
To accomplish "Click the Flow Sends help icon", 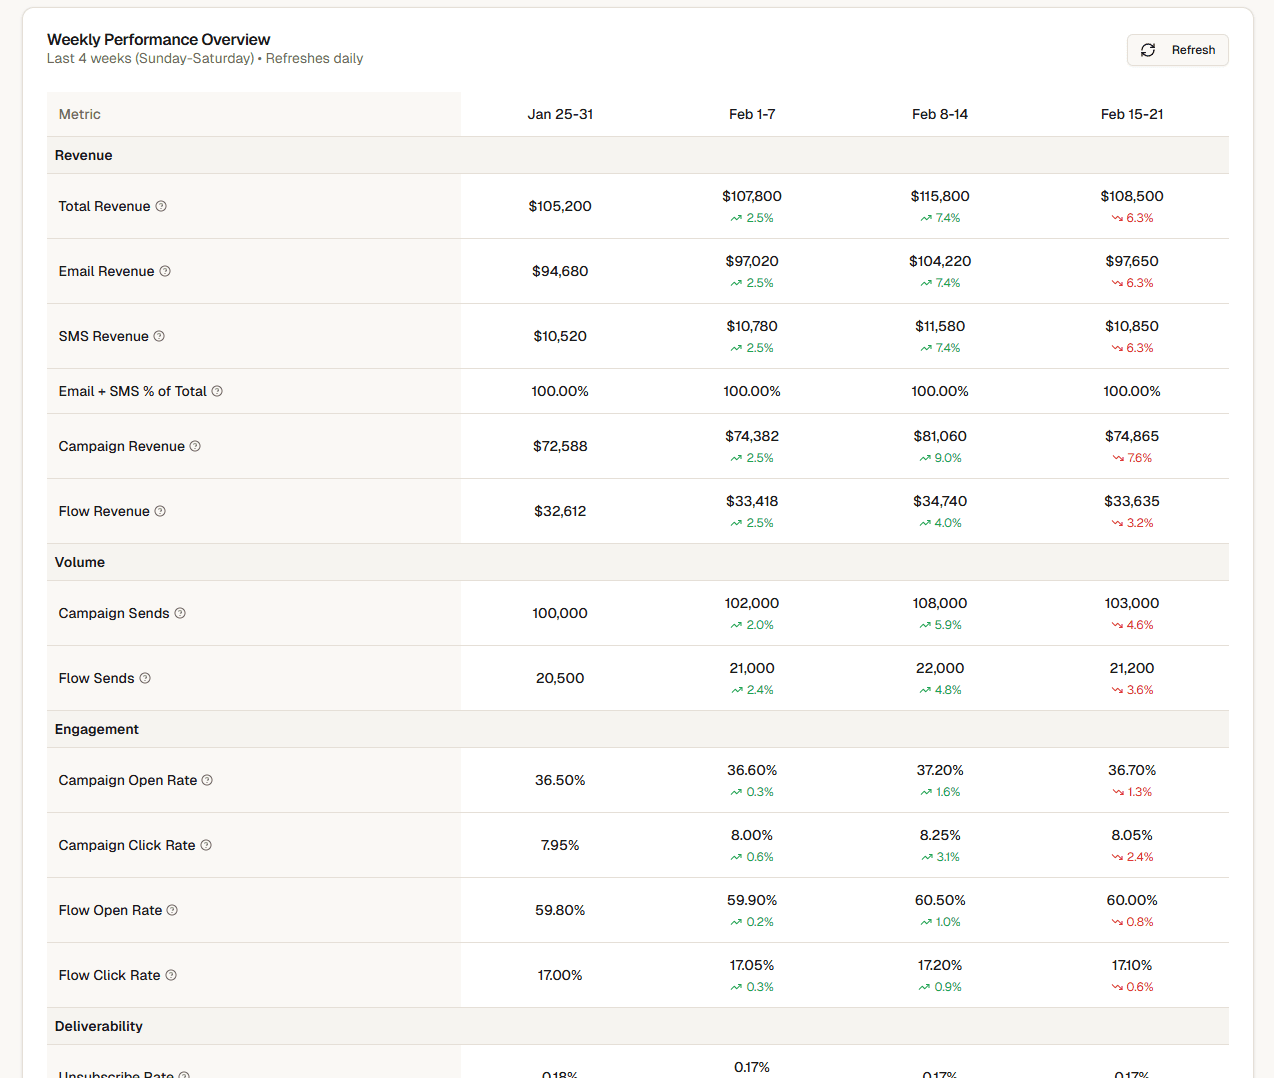I will pyautogui.click(x=145, y=678).
